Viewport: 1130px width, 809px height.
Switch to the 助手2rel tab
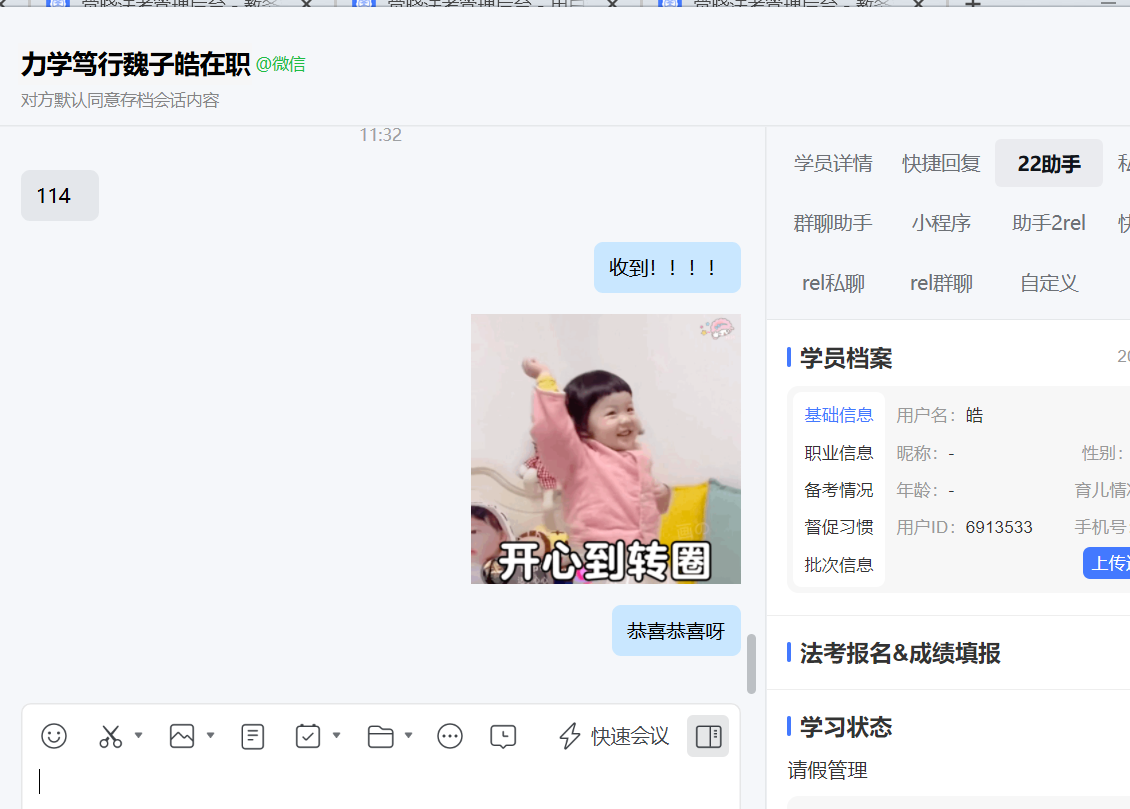pyautogui.click(x=1049, y=223)
